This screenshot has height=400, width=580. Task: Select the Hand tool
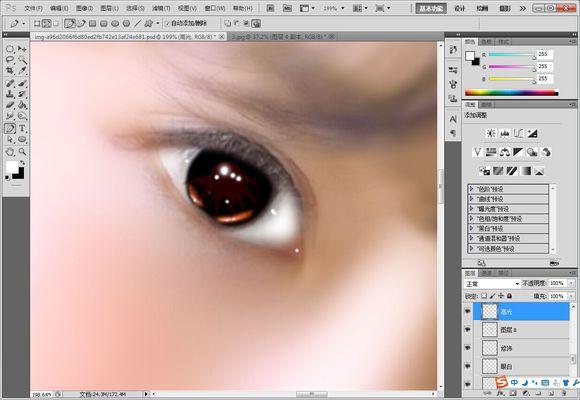10,151
